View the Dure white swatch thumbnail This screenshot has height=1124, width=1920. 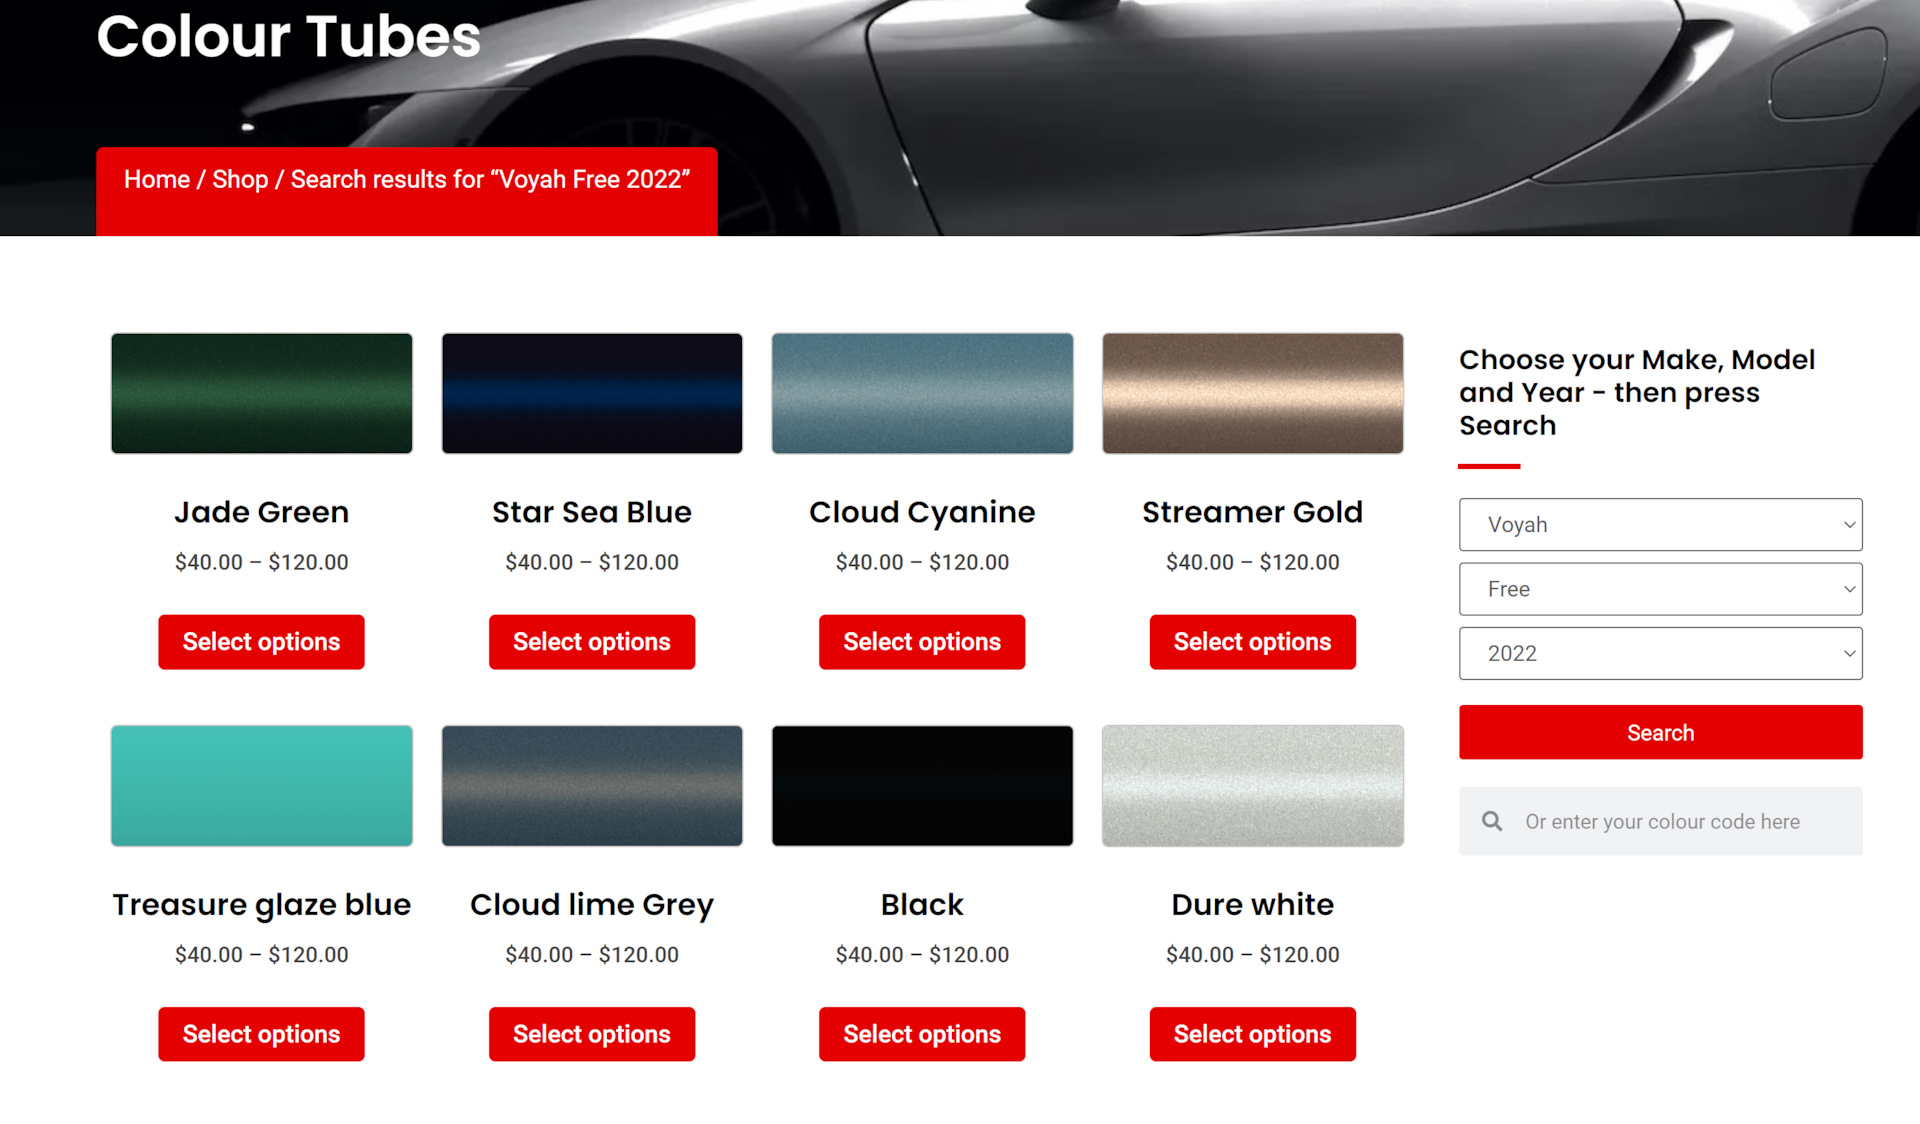point(1253,786)
